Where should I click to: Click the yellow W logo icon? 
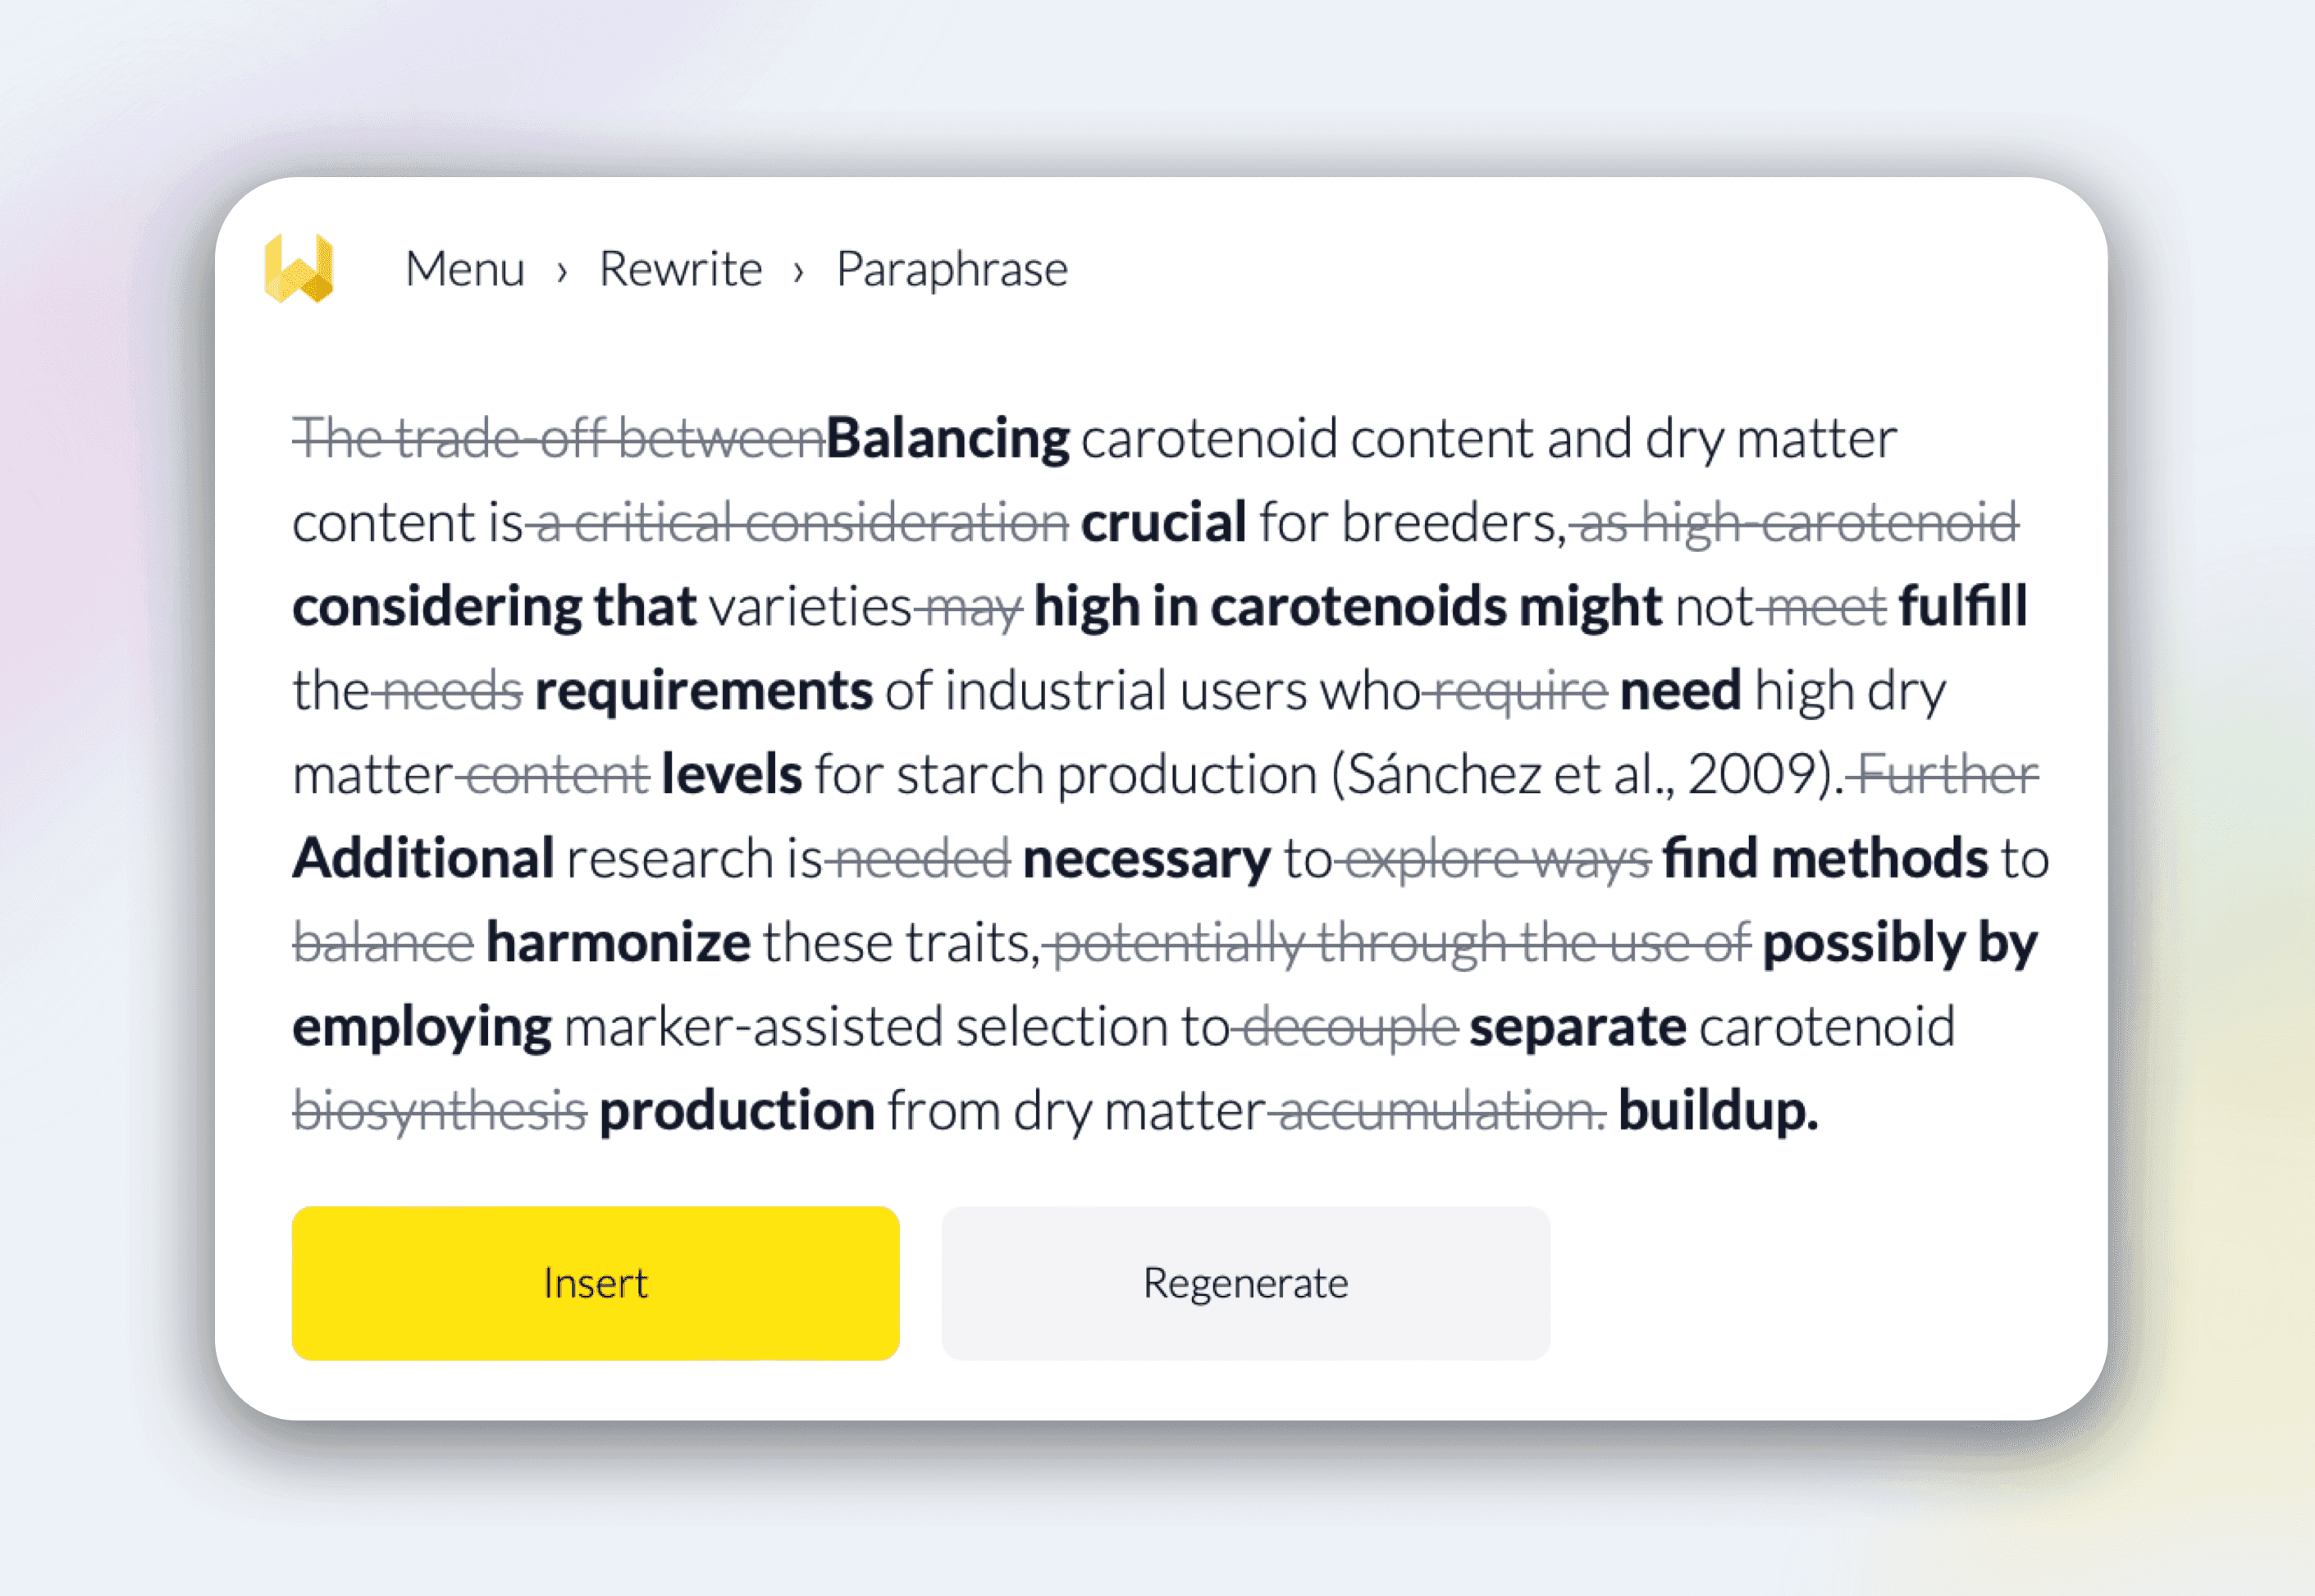[298, 268]
